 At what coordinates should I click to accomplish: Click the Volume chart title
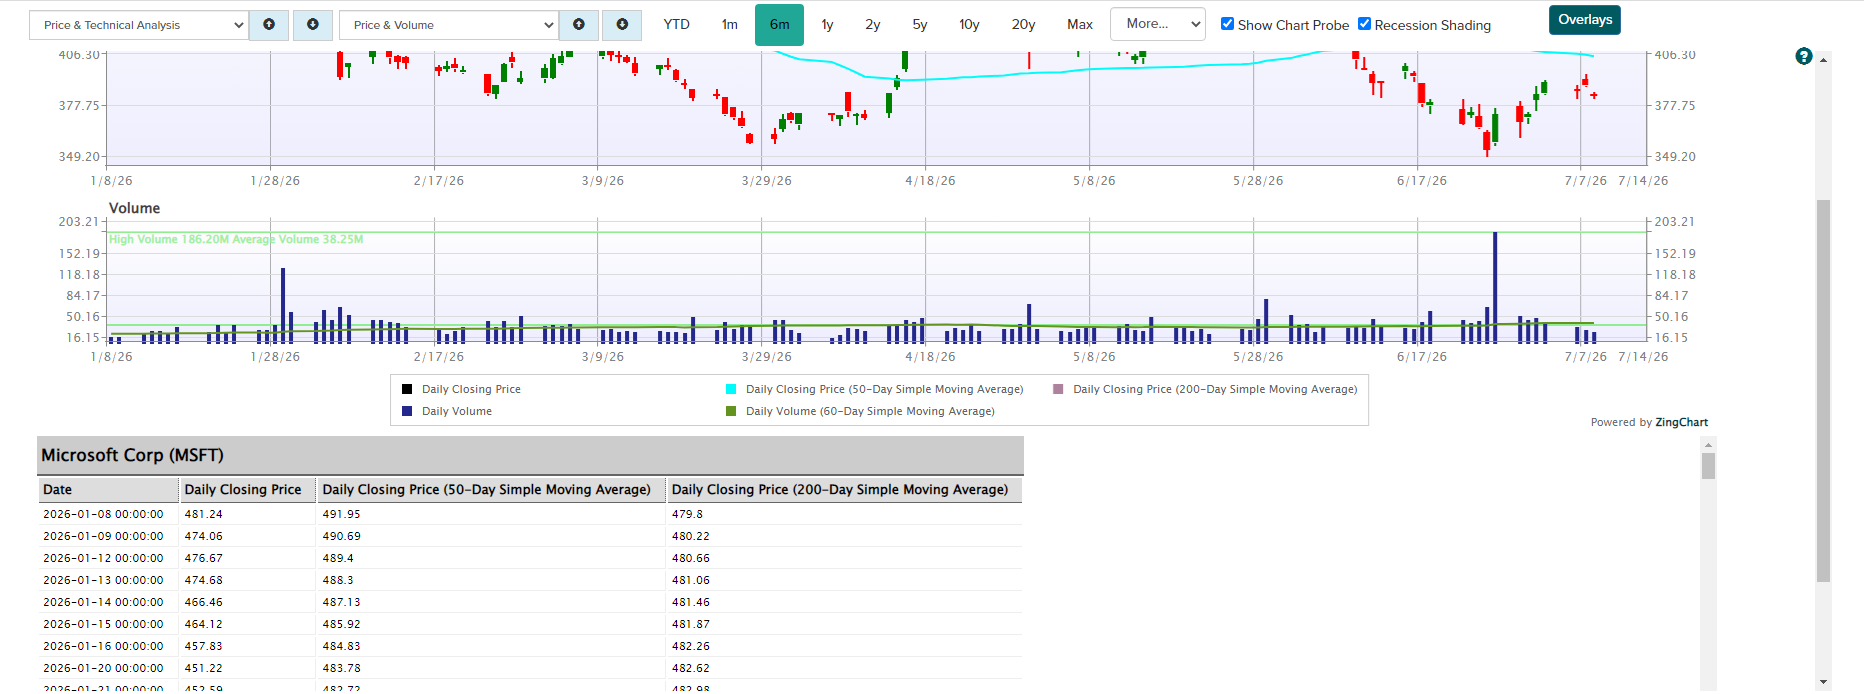pyautogui.click(x=134, y=208)
